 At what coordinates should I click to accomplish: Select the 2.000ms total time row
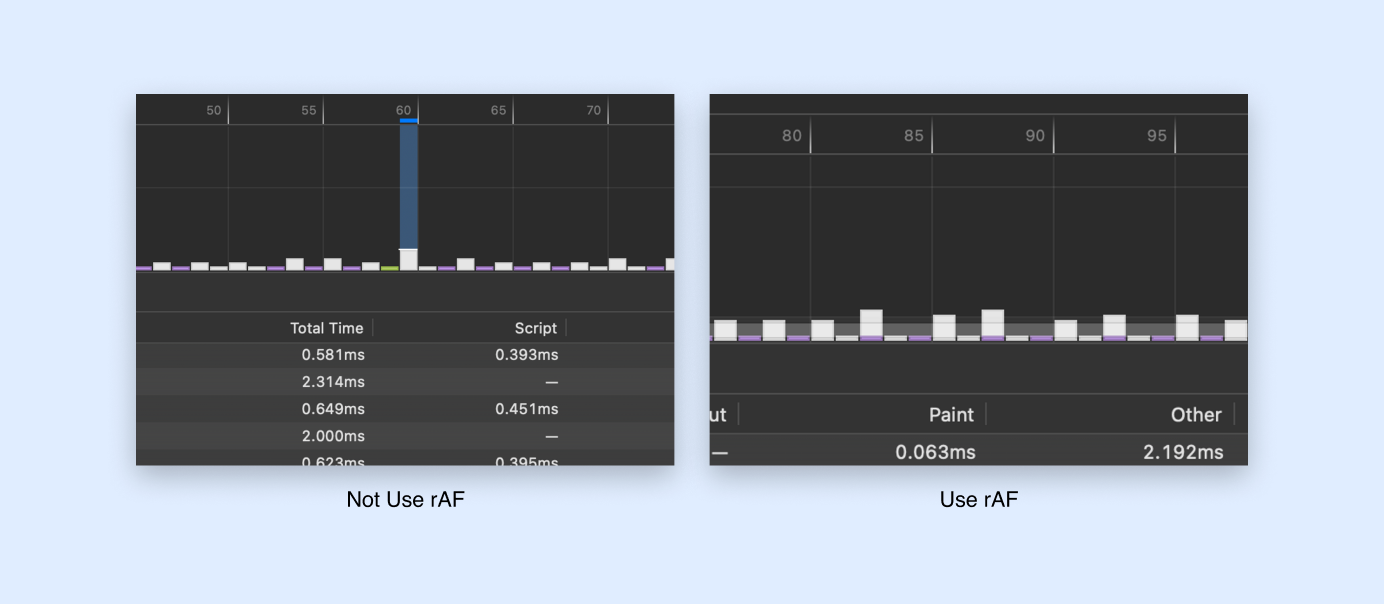pyautogui.click(x=333, y=436)
